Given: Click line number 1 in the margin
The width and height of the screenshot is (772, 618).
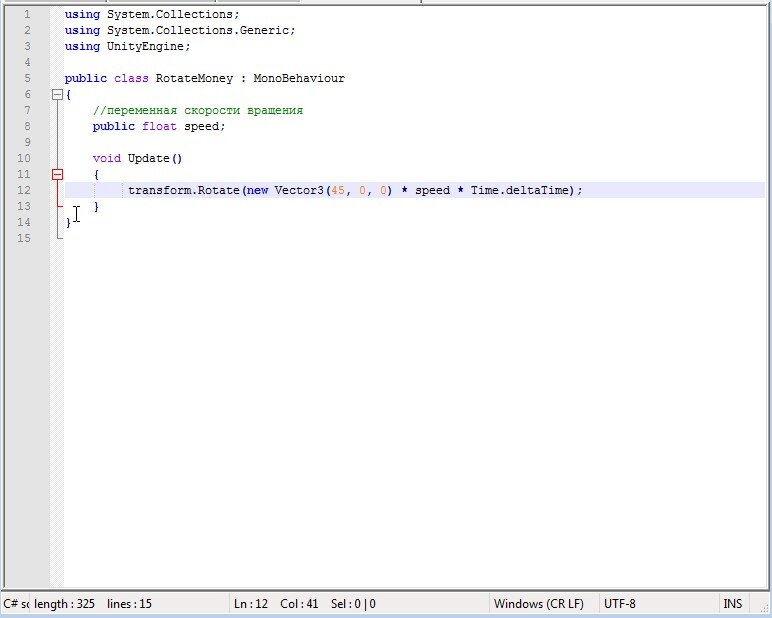Looking at the screenshot, I should [x=27, y=14].
